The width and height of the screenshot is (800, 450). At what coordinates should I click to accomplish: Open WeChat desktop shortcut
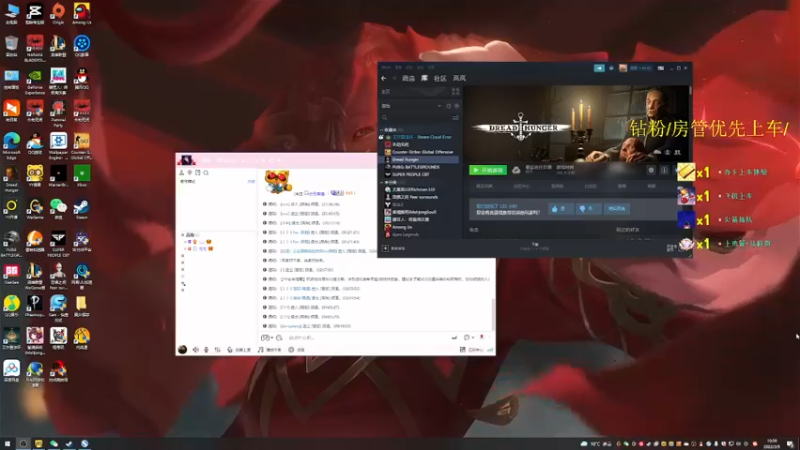click(58, 209)
